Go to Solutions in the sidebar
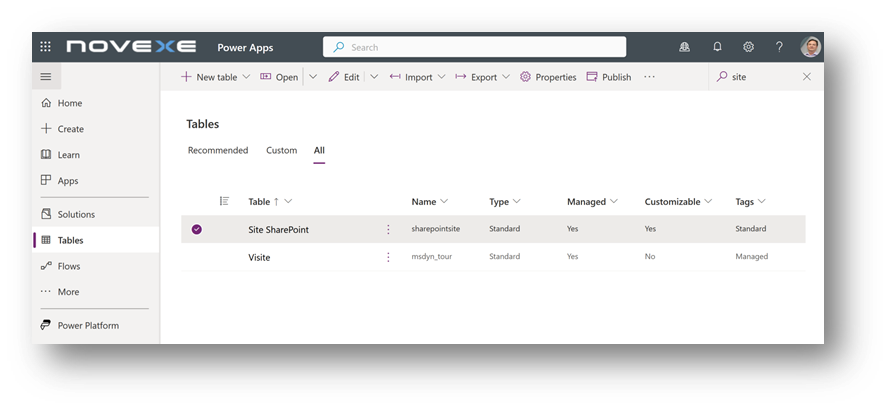The width and height of the screenshot is (889, 409). [x=76, y=214]
